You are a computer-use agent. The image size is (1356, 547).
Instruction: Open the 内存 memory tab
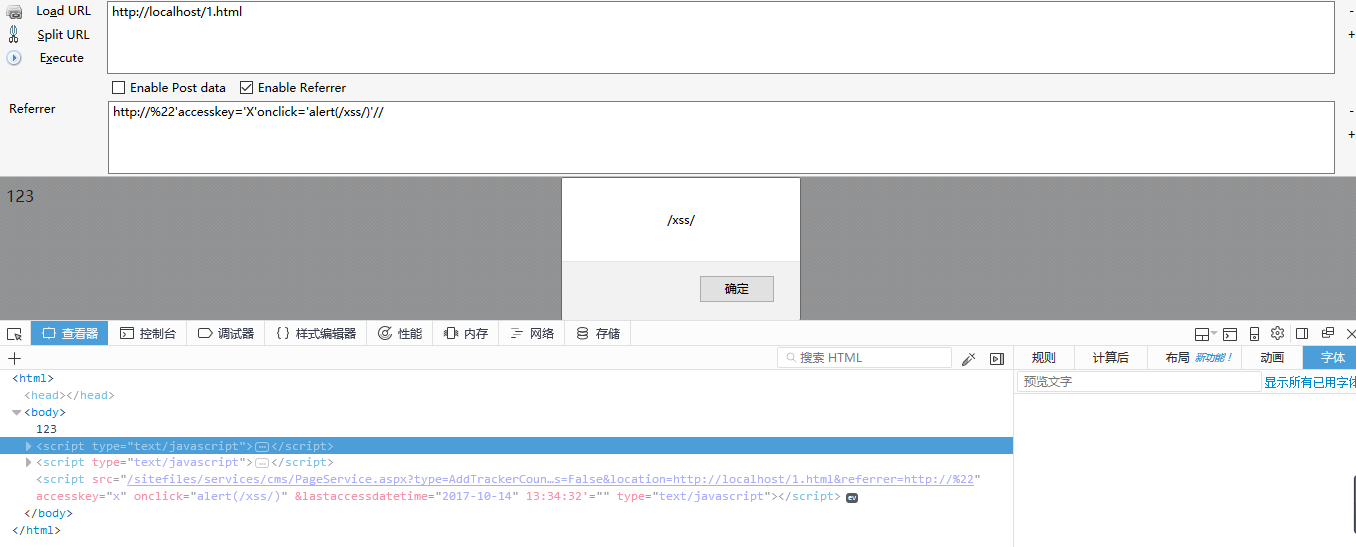pyautogui.click(x=466, y=333)
